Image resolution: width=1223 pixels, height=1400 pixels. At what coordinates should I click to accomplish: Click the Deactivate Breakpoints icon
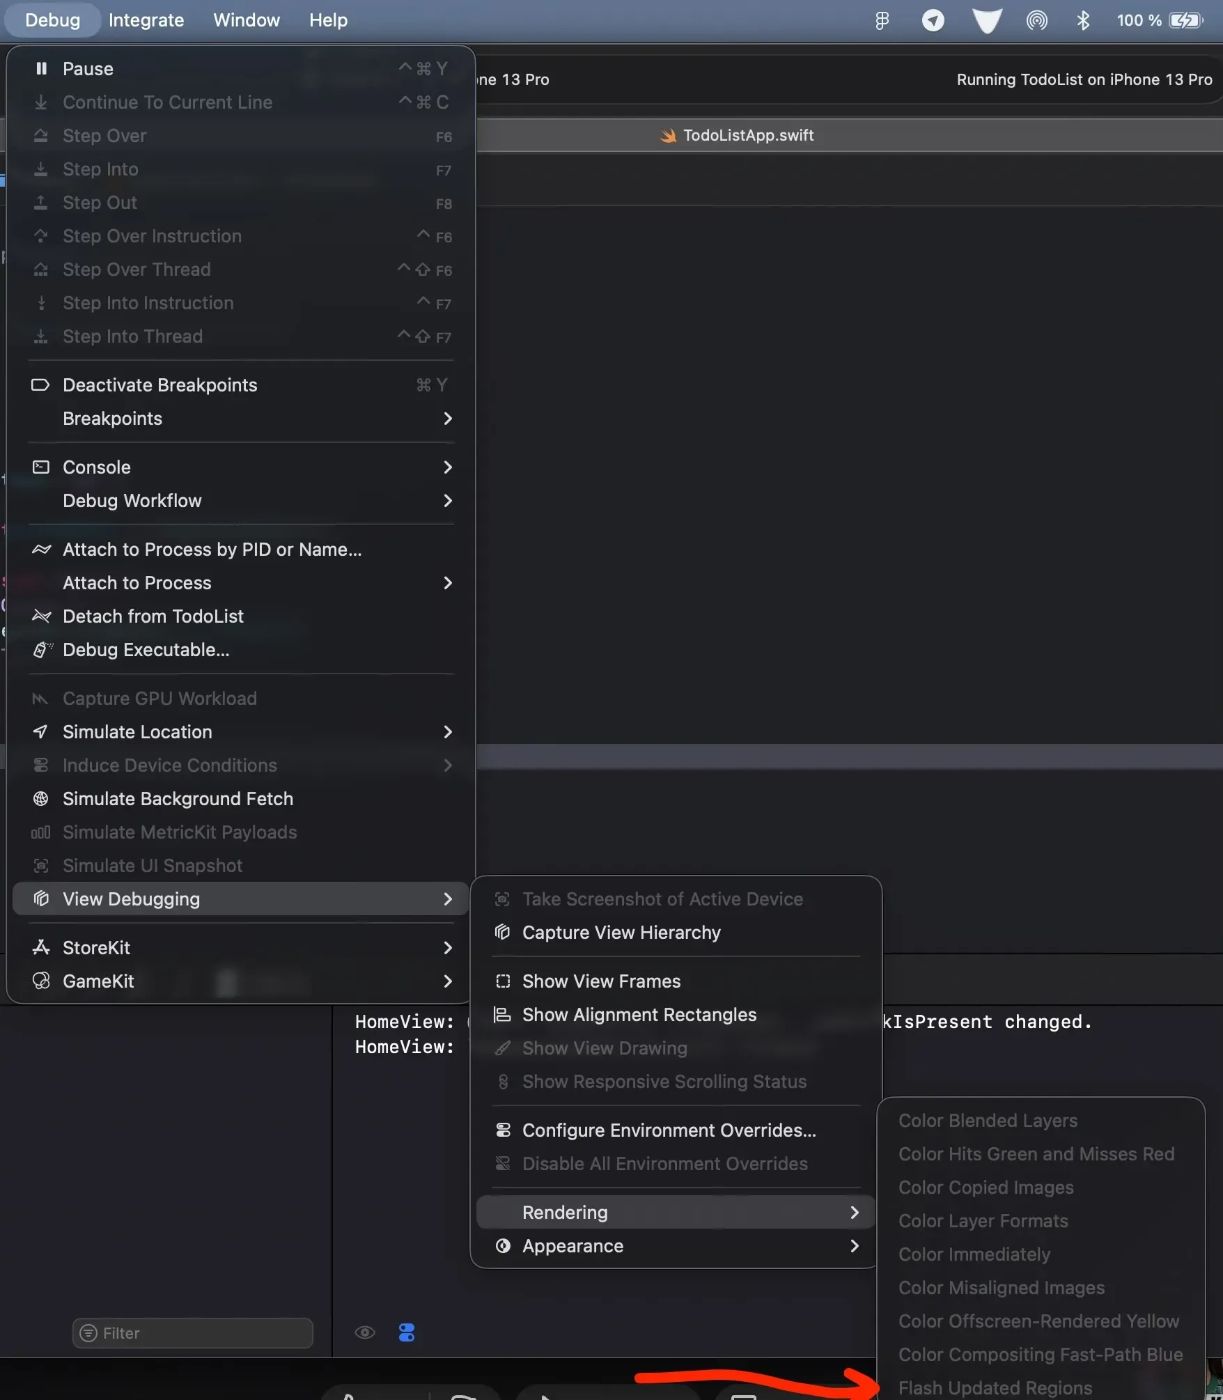[41, 385]
